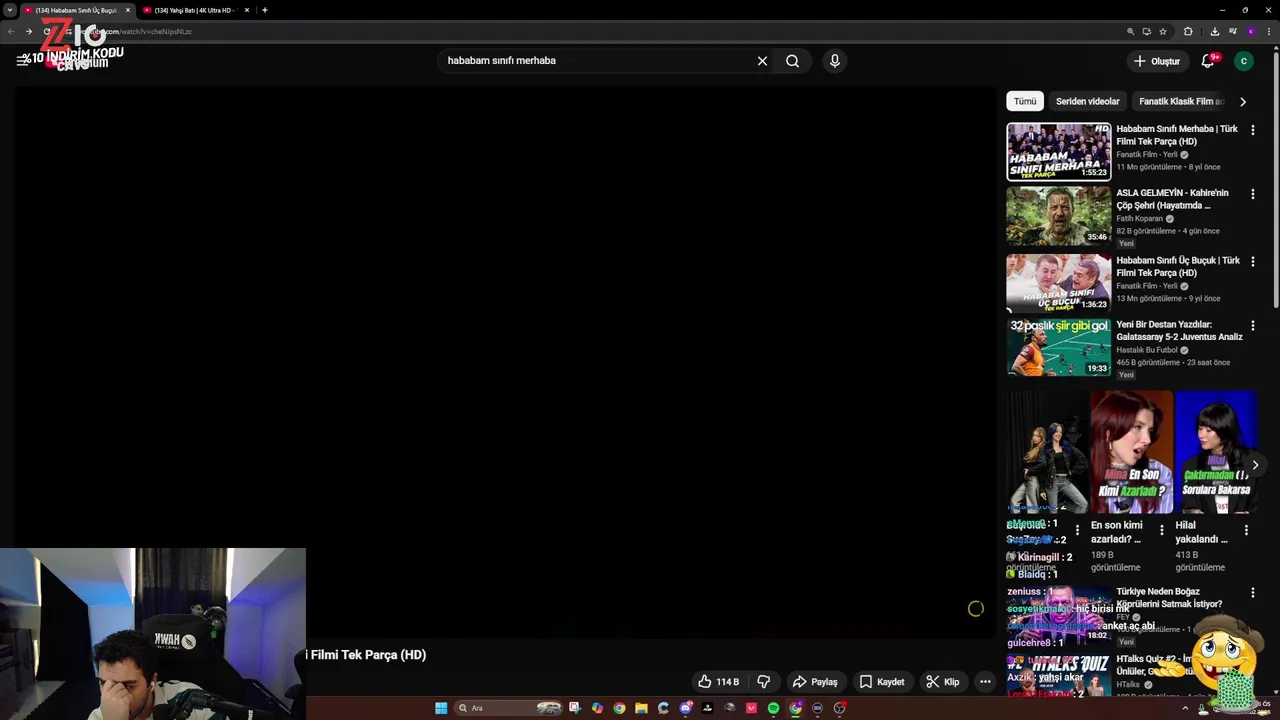Viewport: 1280px width, 720px height.
Task: Open Hababam Sınıfı Üç Buçuk thumbnail
Action: [1058, 282]
